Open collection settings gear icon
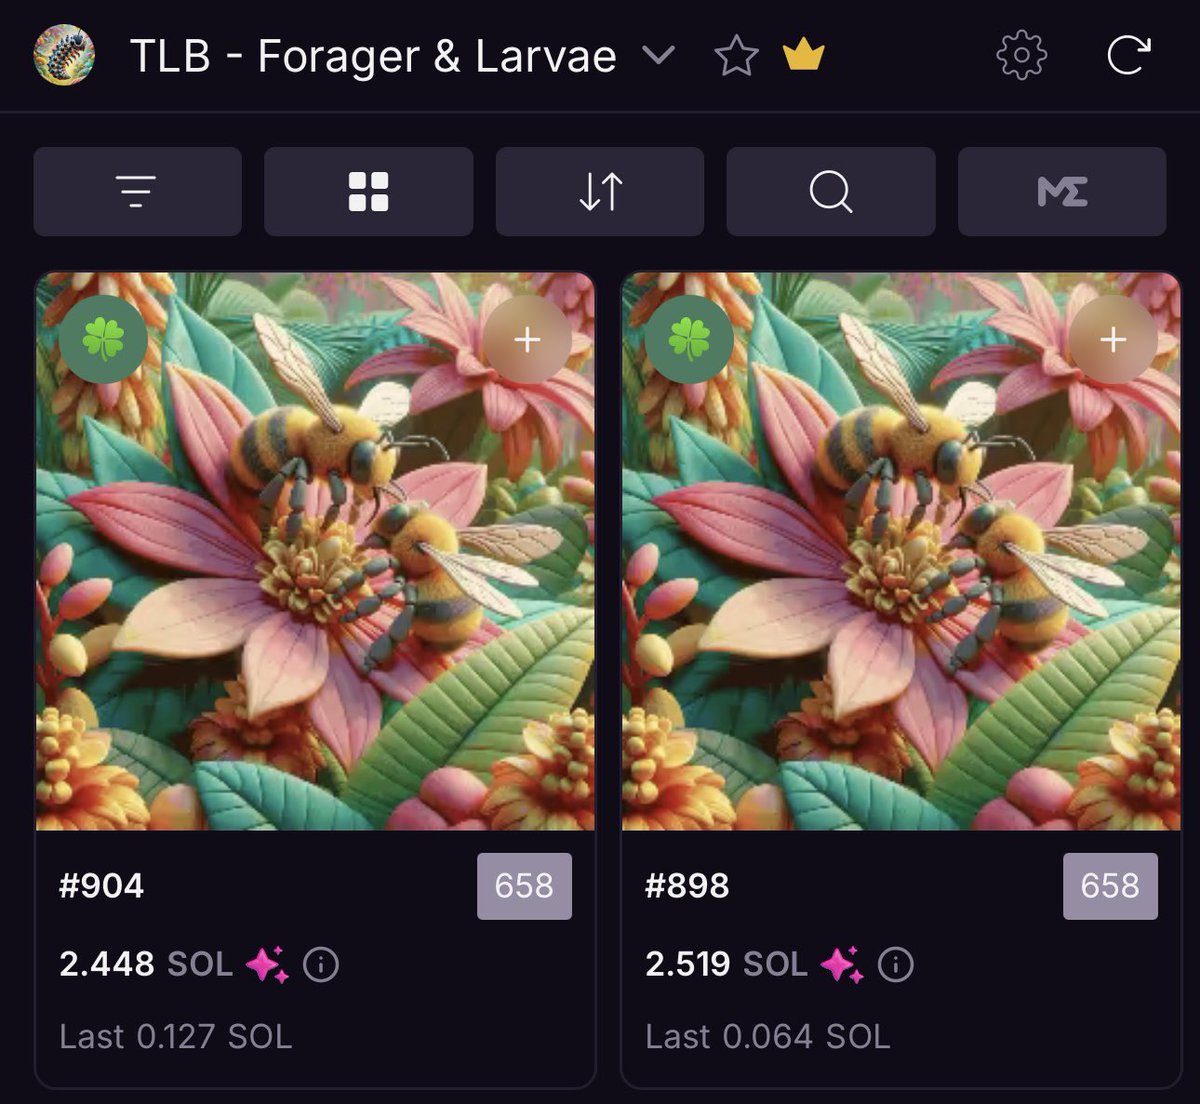 click(1021, 55)
